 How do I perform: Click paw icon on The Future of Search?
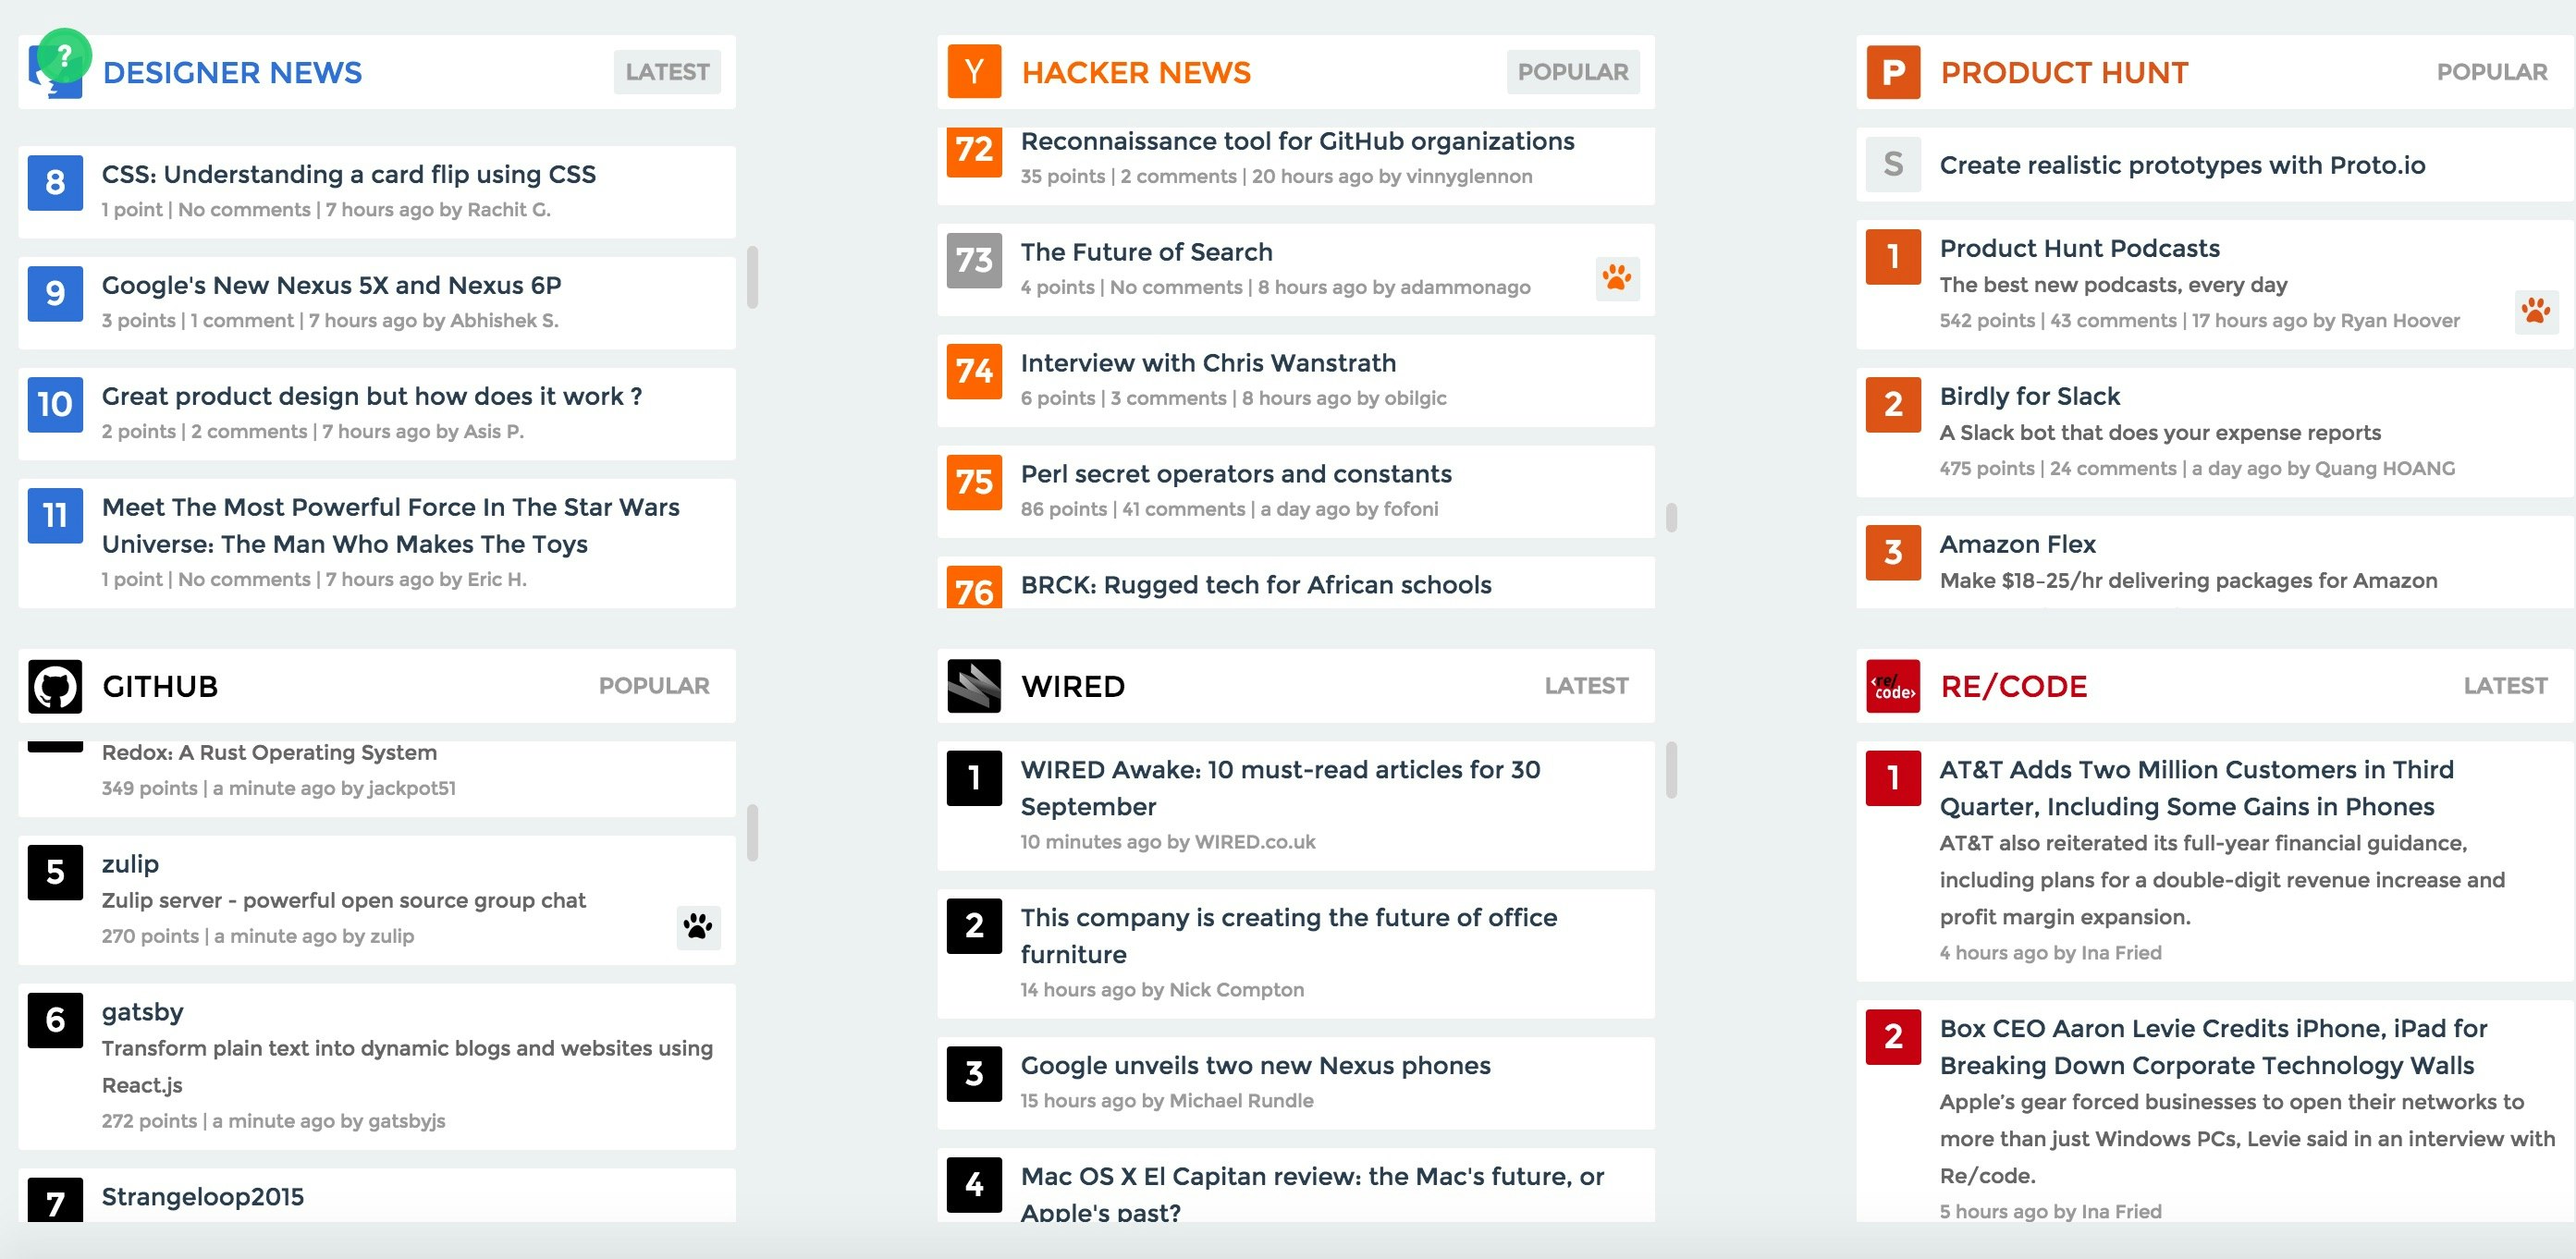[x=1616, y=277]
